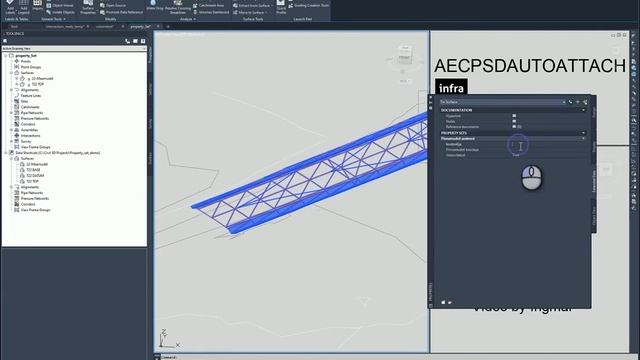Click the ViewCube in the drawing viewport
The height and width of the screenshot is (360, 640).
point(404,55)
